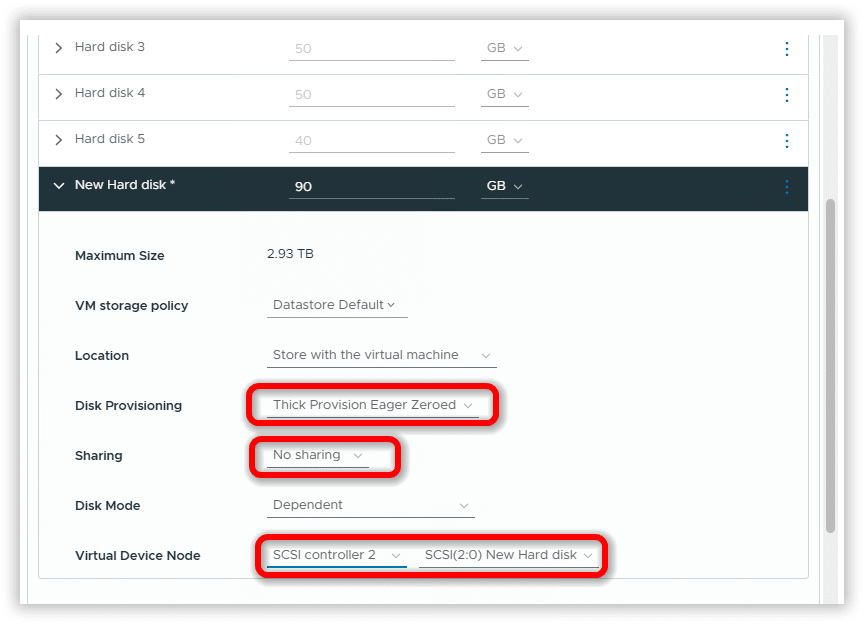This screenshot has width=864, height=624.
Task: Expand the Hard disk 3 row
Action: tap(58, 48)
